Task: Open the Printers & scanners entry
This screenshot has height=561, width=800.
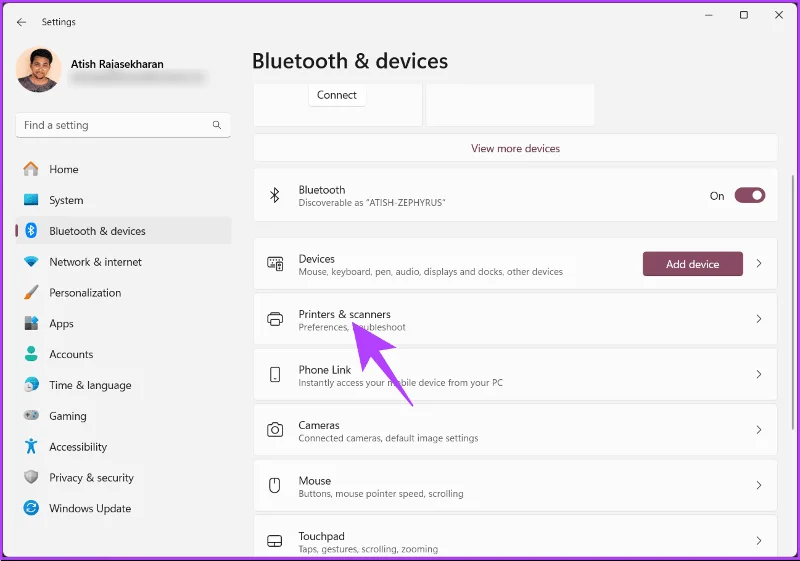Action: pos(515,319)
